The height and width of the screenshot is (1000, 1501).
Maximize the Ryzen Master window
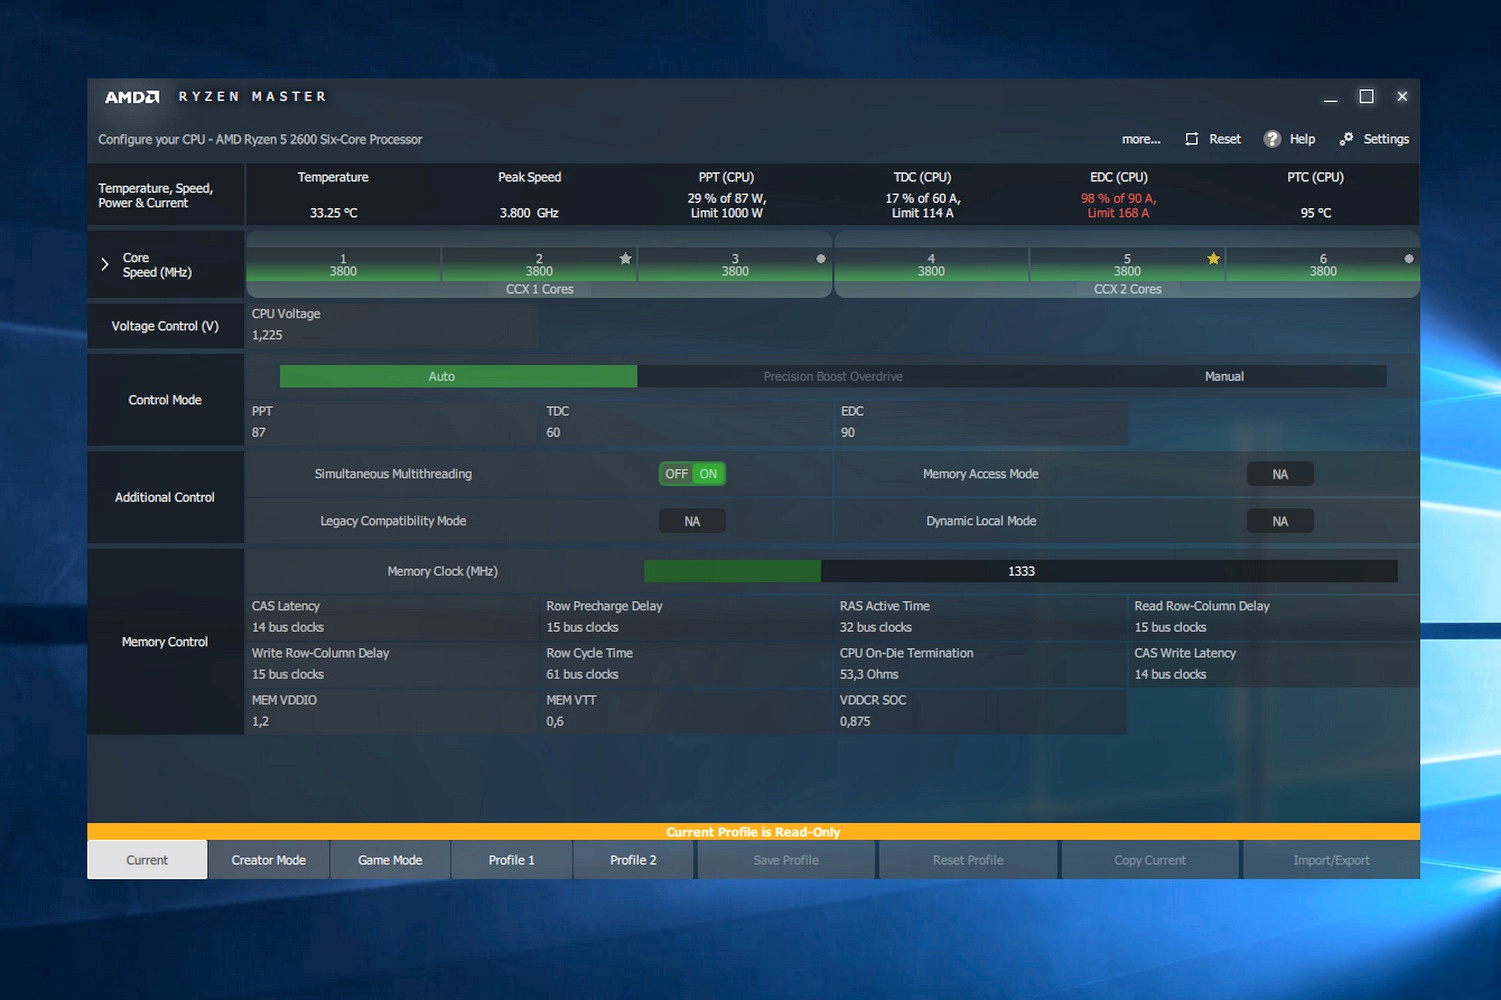1366,96
